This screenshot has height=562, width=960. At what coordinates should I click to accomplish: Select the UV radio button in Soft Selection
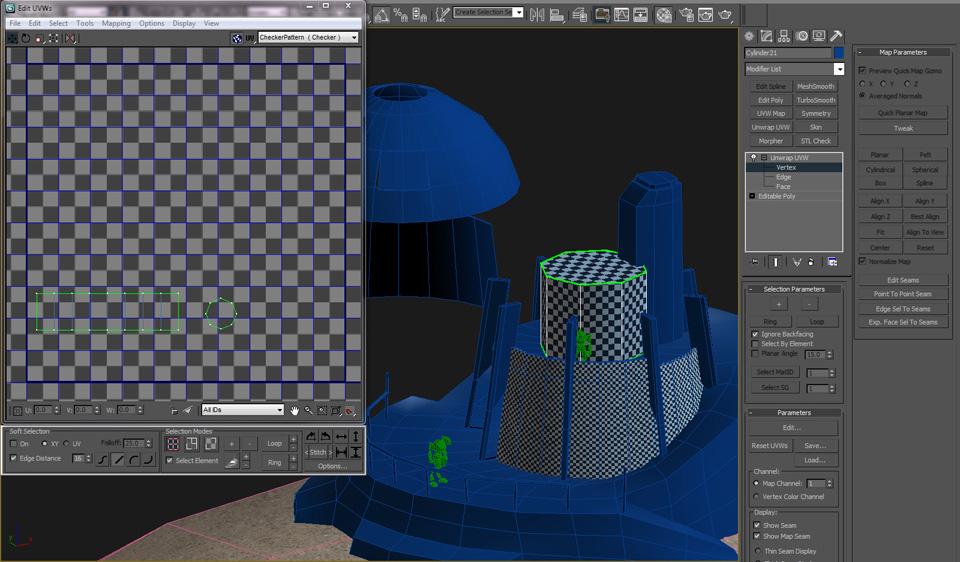(66, 443)
